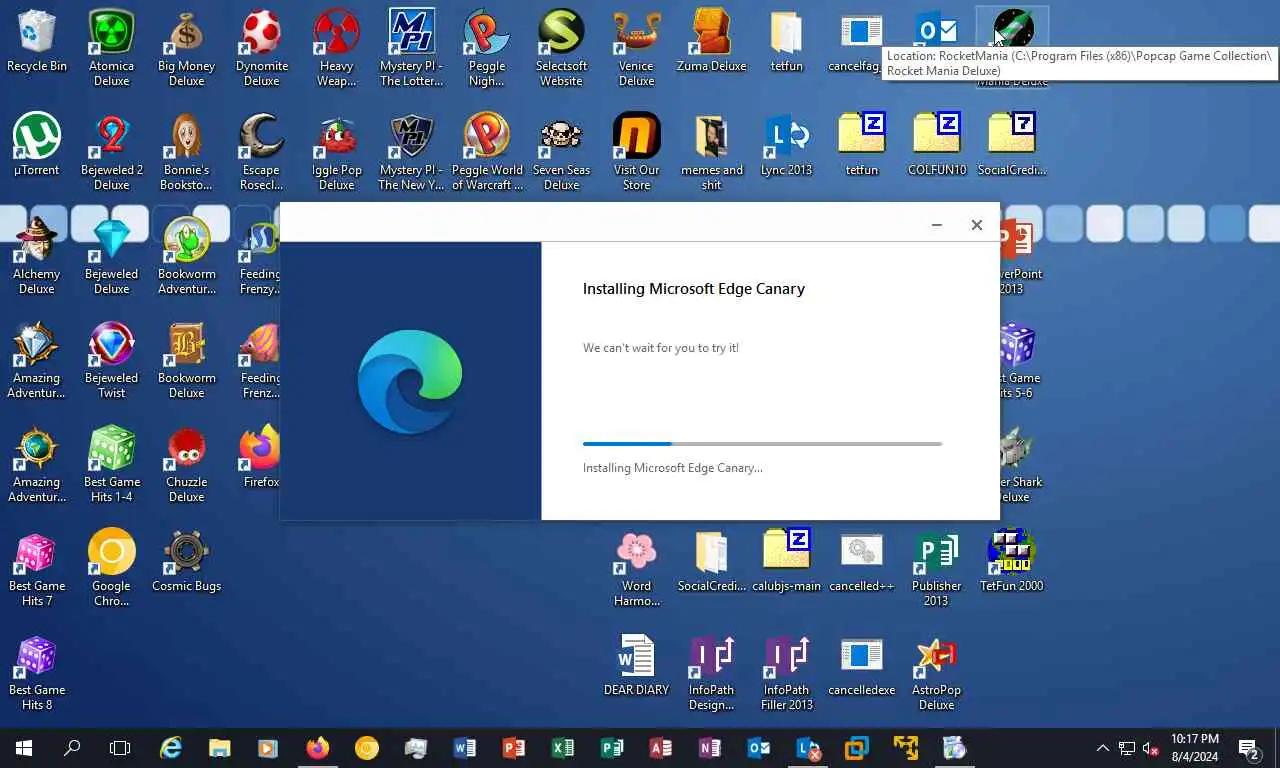Viewport: 1280px width, 768px height.
Task: Select InfoPath Designer shortcut
Action: click(x=711, y=672)
